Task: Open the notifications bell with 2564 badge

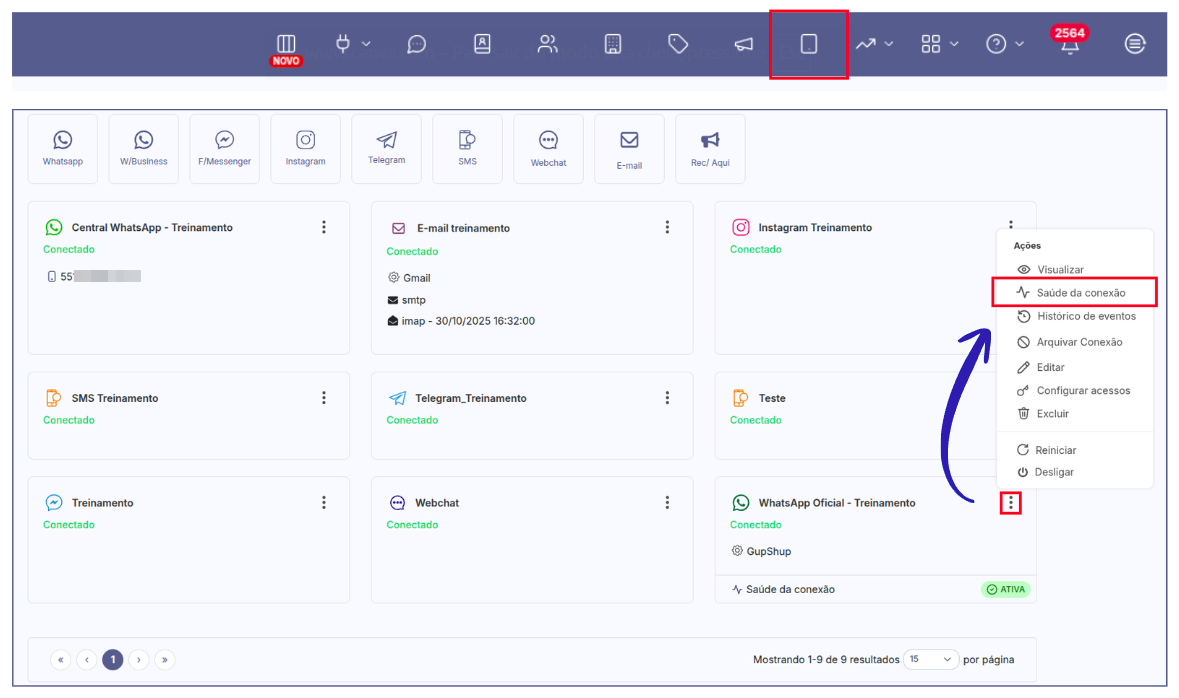Action: tap(1069, 46)
